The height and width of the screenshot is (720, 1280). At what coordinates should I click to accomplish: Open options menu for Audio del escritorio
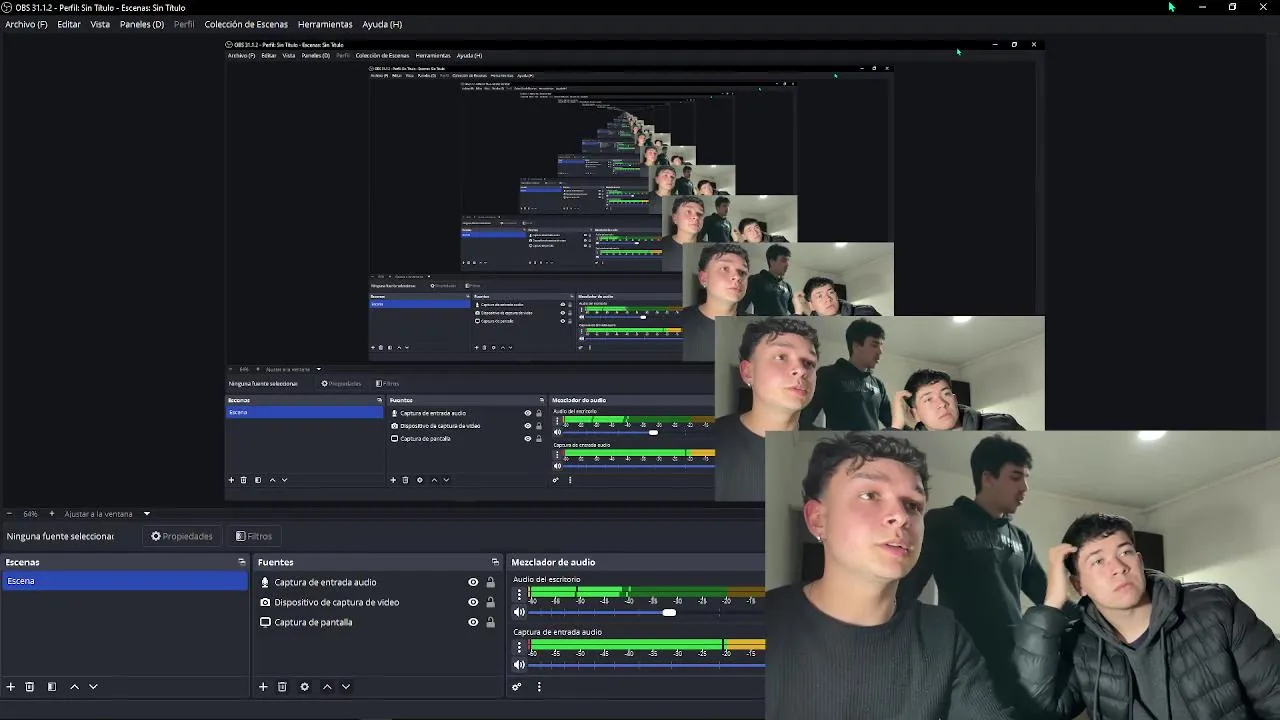click(519, 595)
